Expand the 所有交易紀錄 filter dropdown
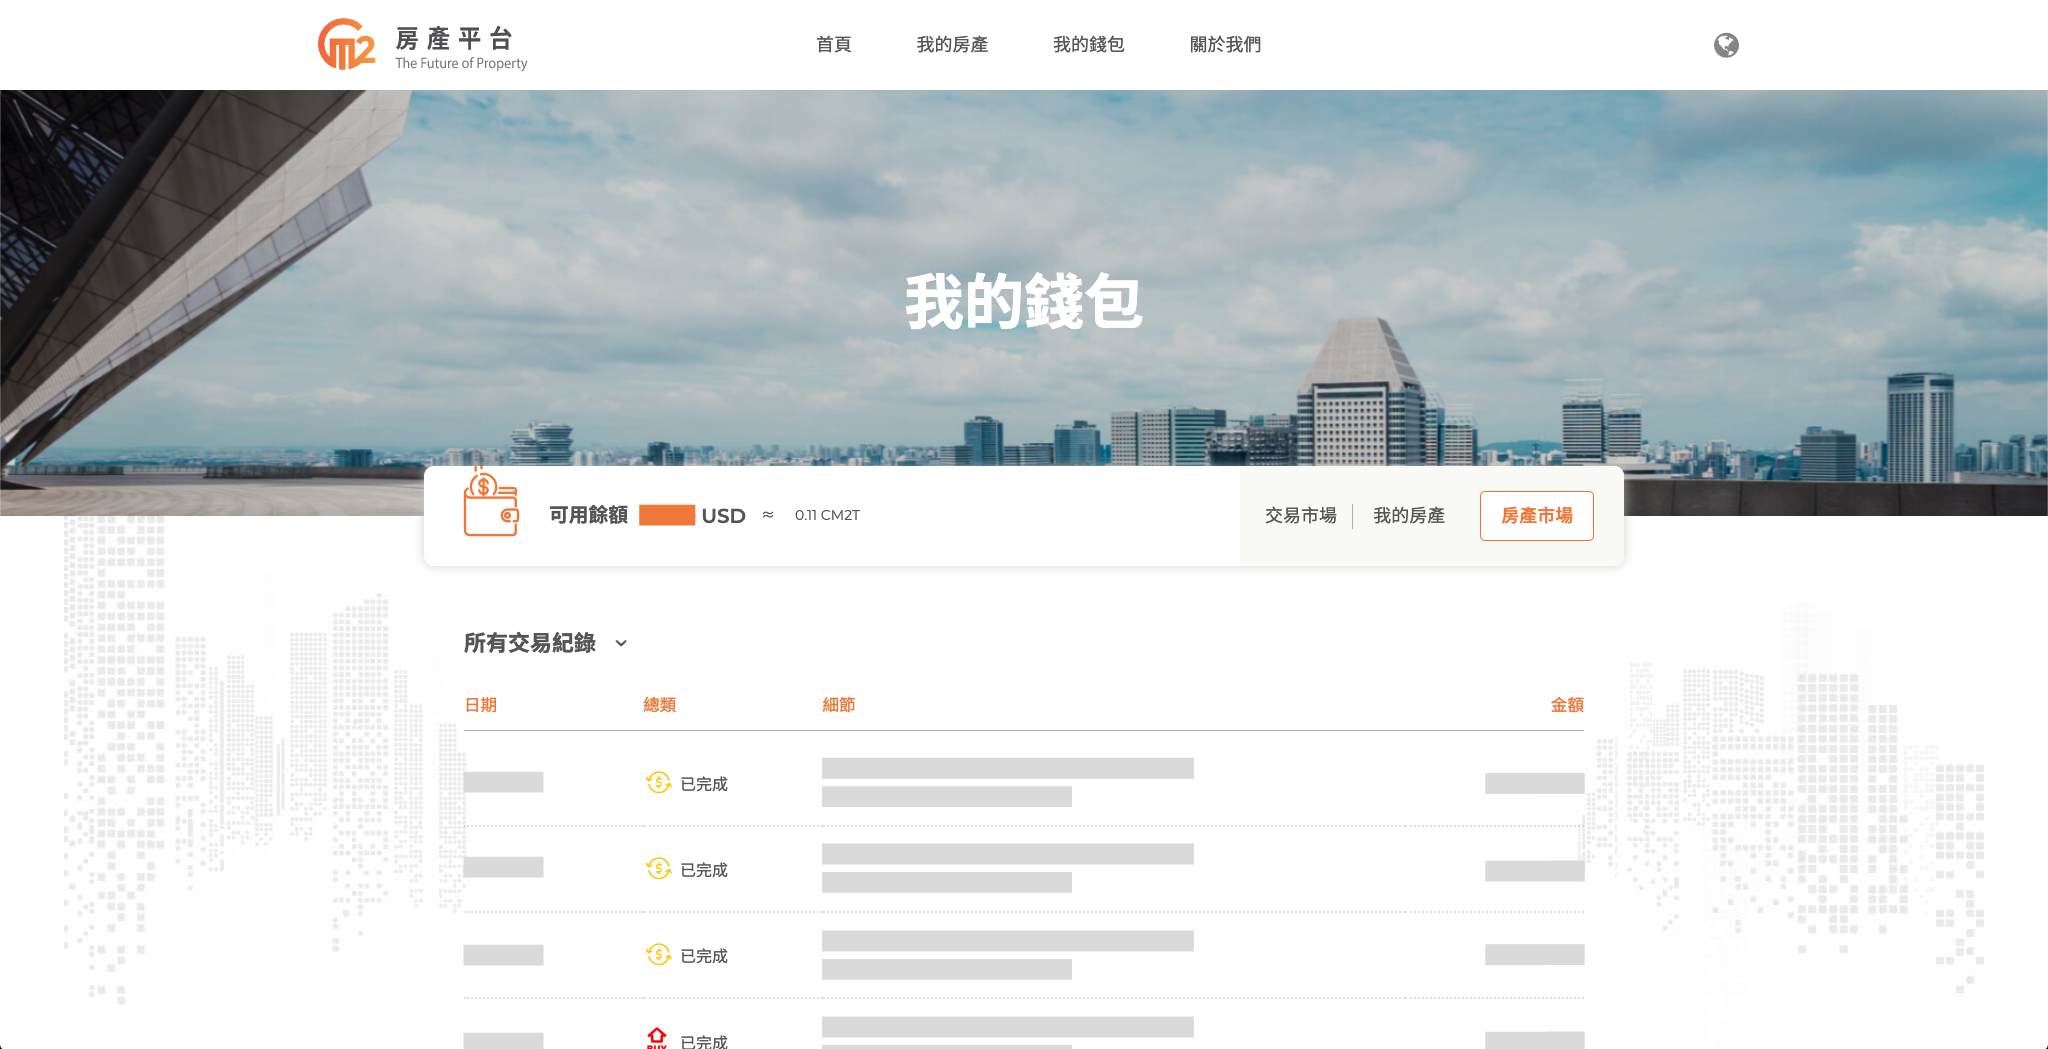The image size is (2048, 1049). pyautogui.click(x=621, y=643)
